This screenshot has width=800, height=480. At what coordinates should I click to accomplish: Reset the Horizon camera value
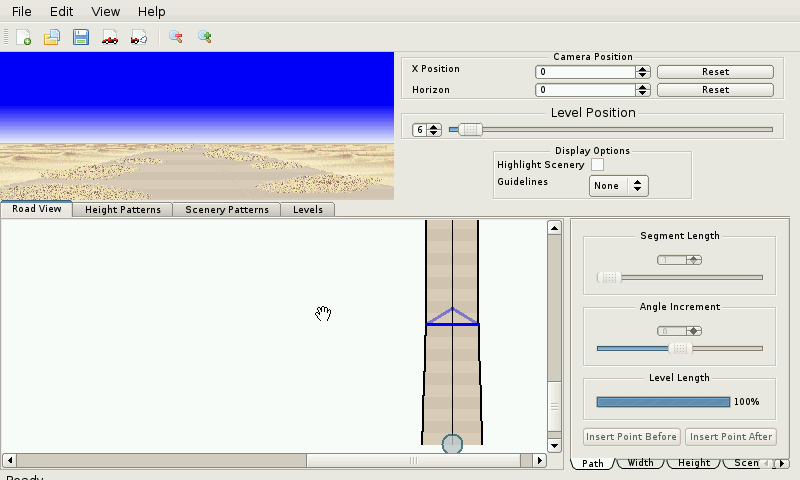click(x=715, y=90)
